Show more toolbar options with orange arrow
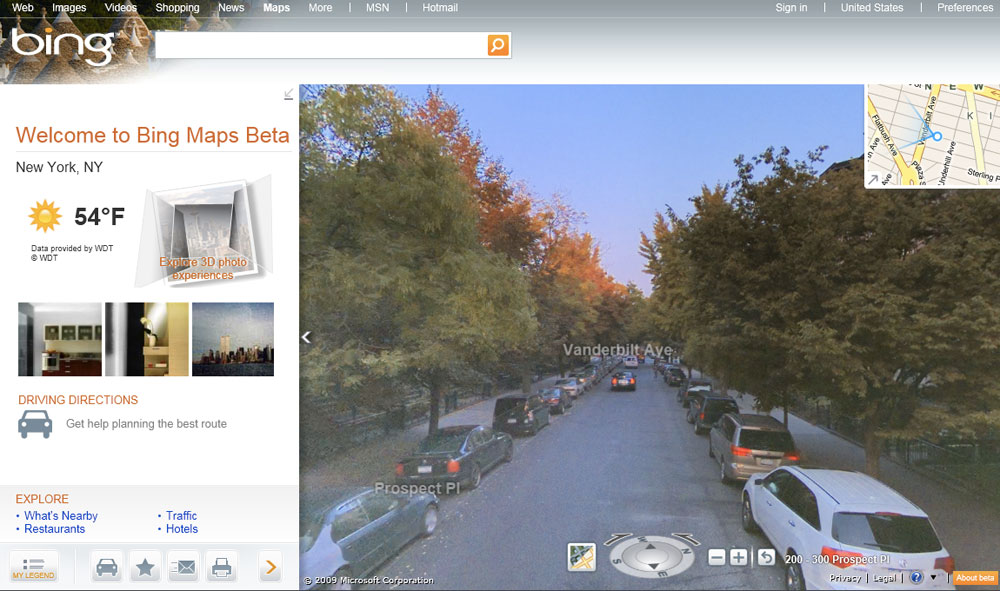Viewport: 1000px width, 591px height. pyautogui.click(x=270, y=567)
